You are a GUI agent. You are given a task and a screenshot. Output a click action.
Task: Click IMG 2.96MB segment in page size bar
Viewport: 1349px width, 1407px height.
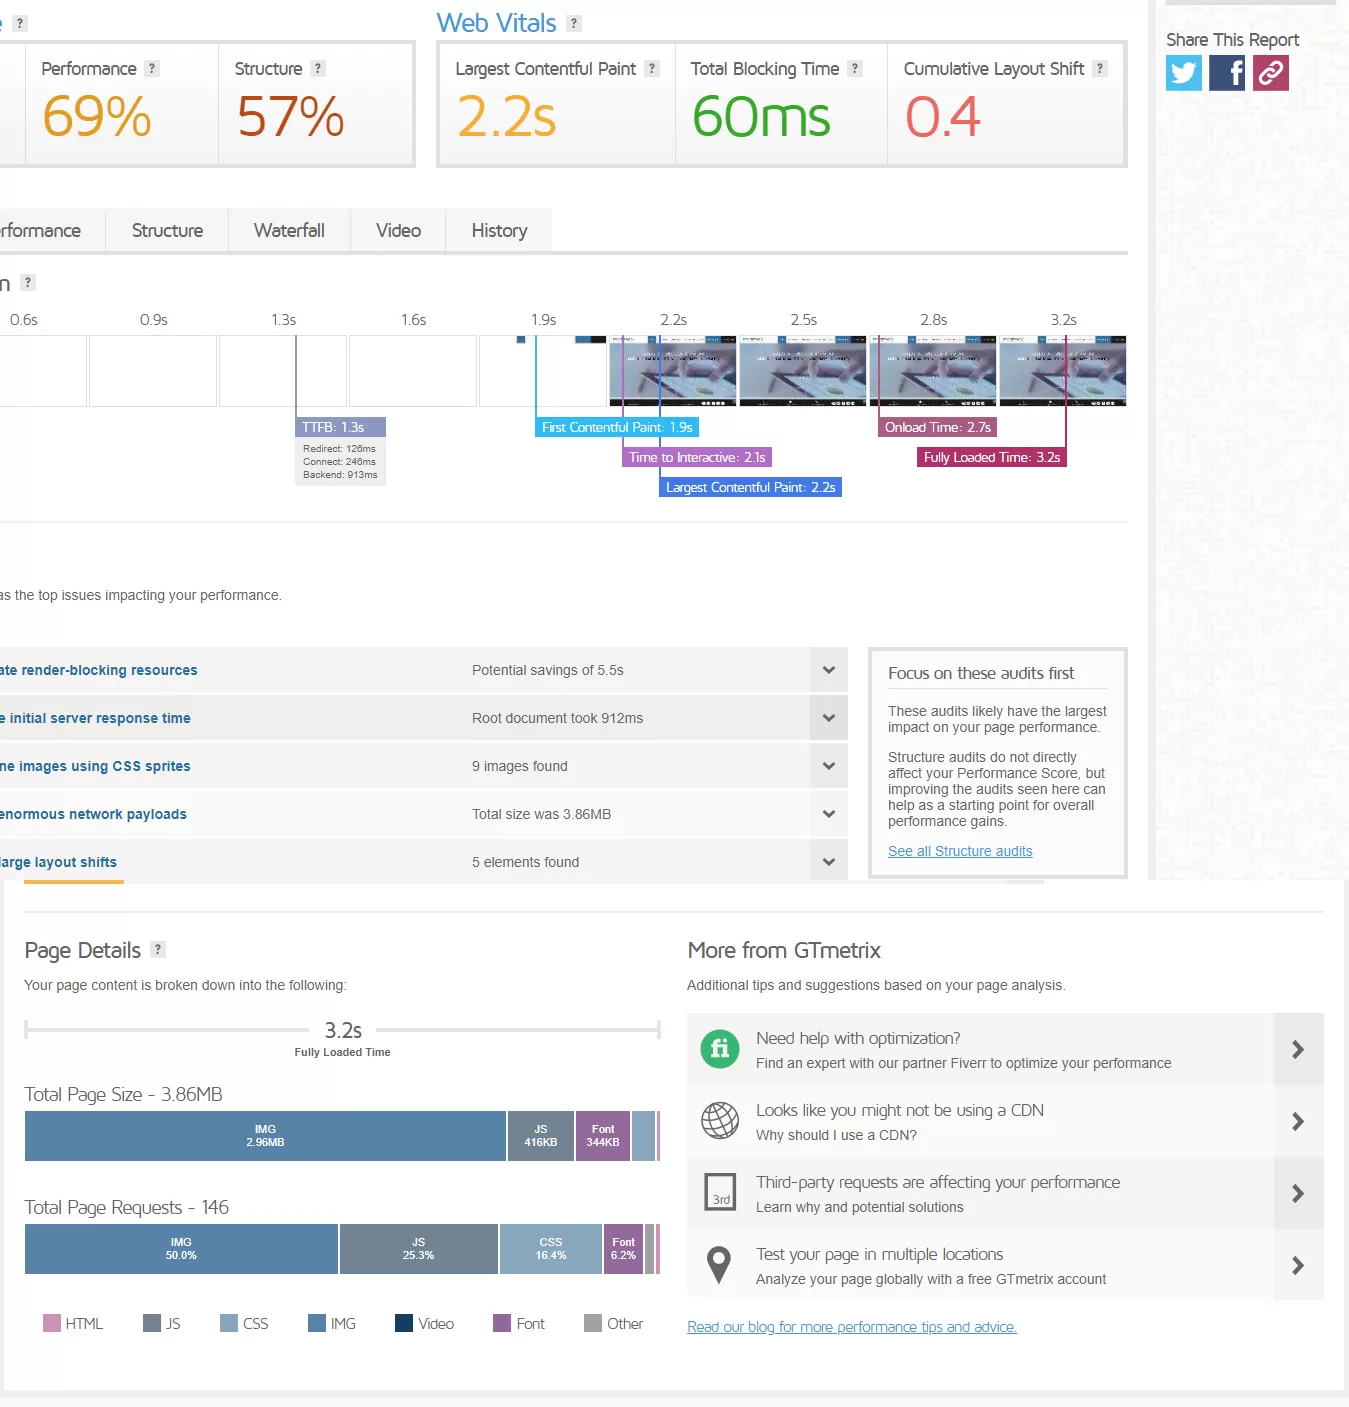coord(265,1136)
